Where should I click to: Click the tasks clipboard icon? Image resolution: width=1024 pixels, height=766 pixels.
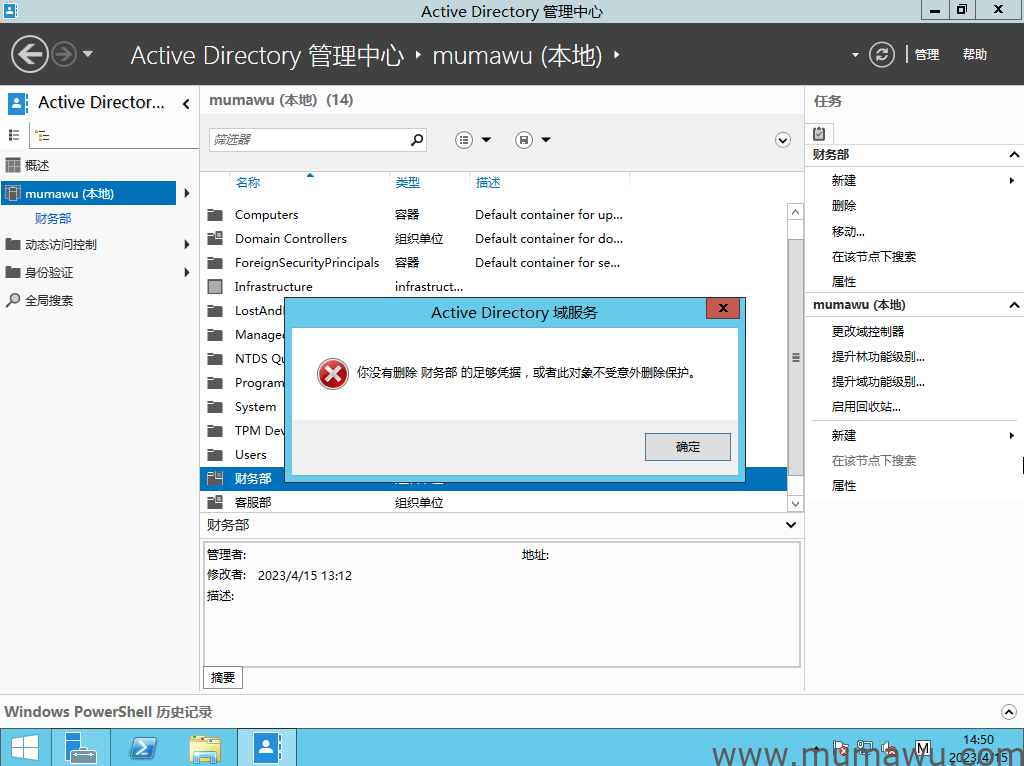point(819,134)
